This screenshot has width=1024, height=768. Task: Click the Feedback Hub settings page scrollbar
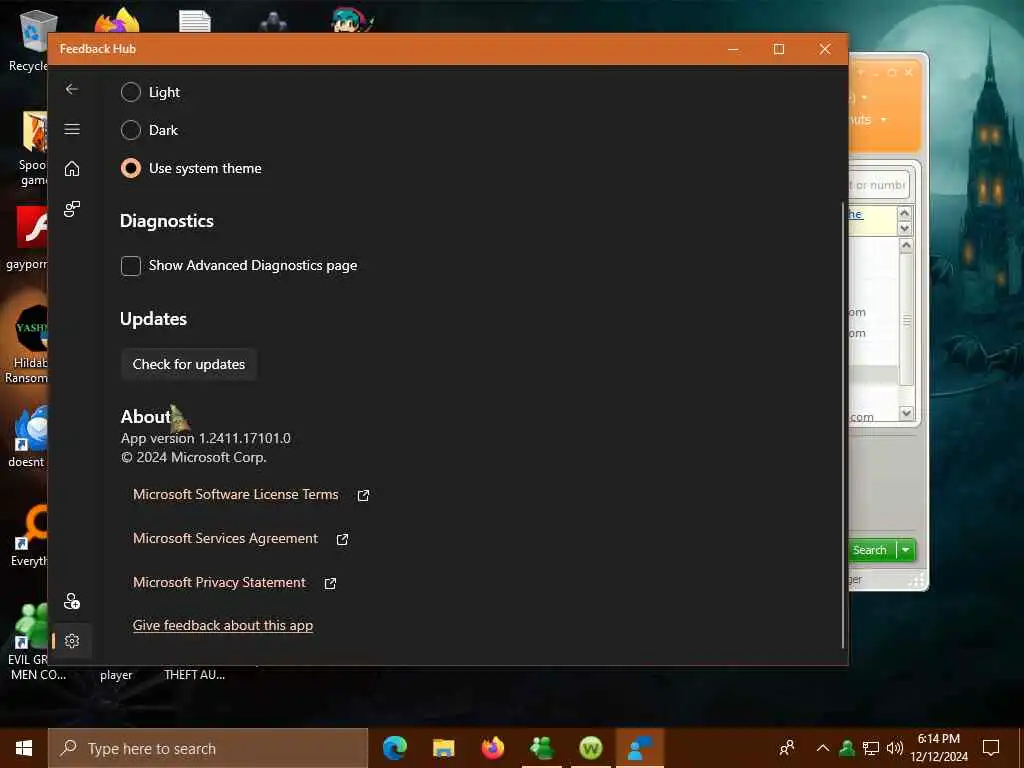[x=842, y=424]
